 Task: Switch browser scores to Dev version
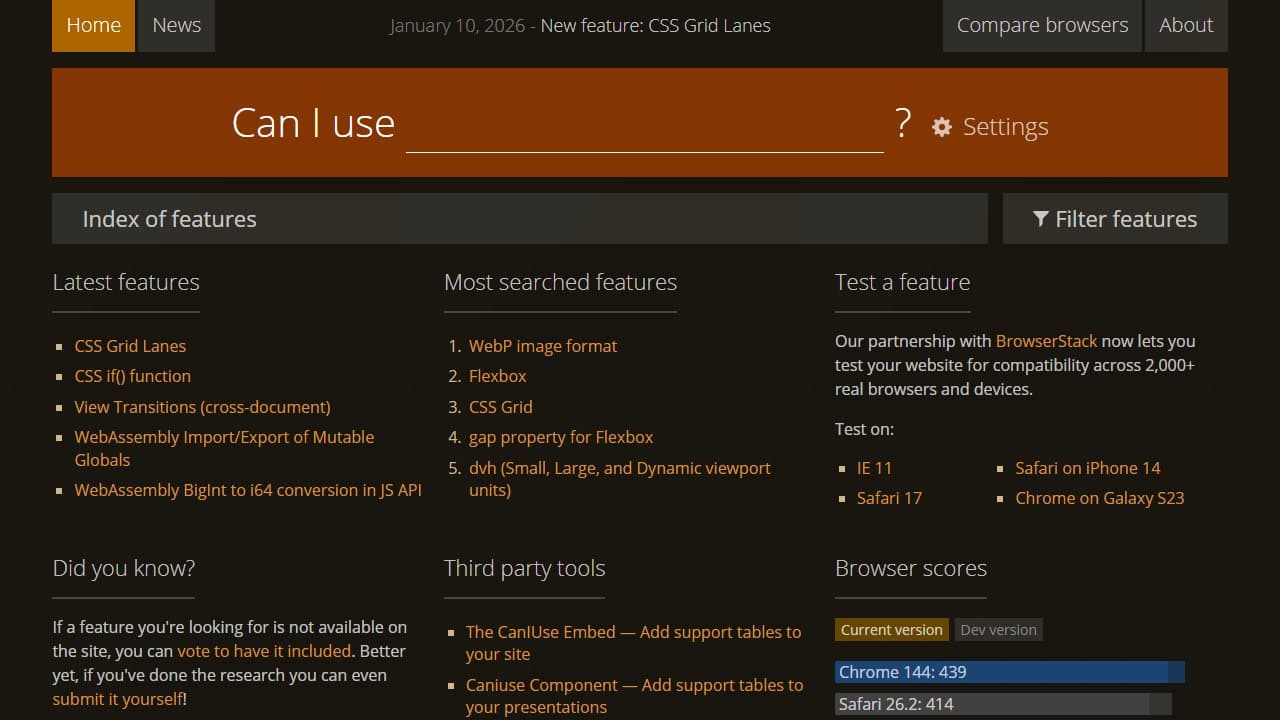coord(999,629)
